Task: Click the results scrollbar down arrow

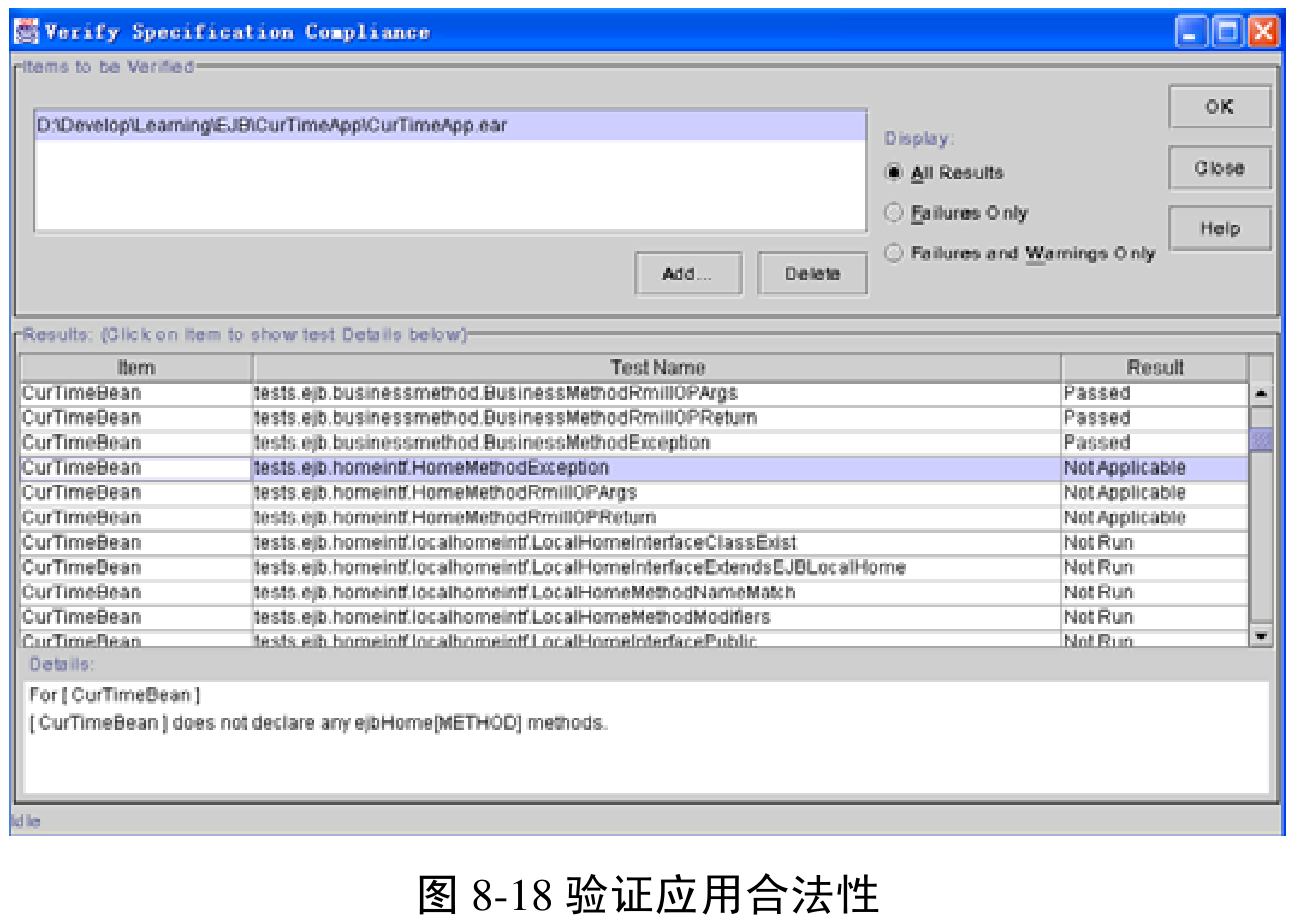Action: [1261, 634]
